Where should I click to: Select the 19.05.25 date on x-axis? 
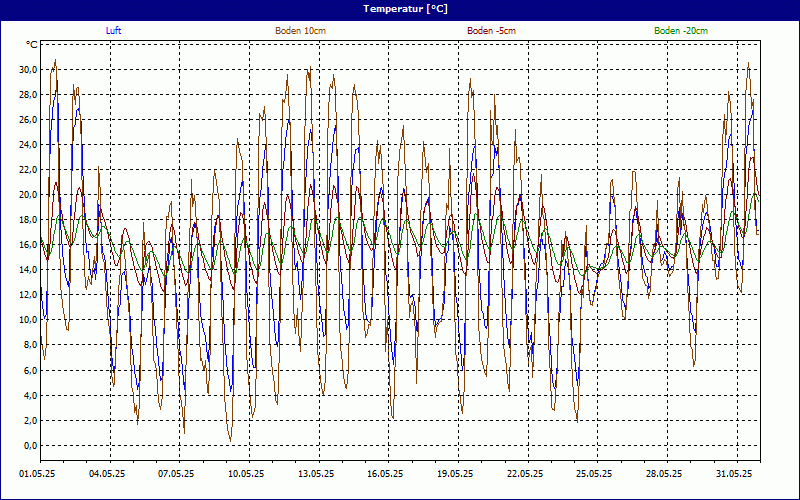click(455, 474)
